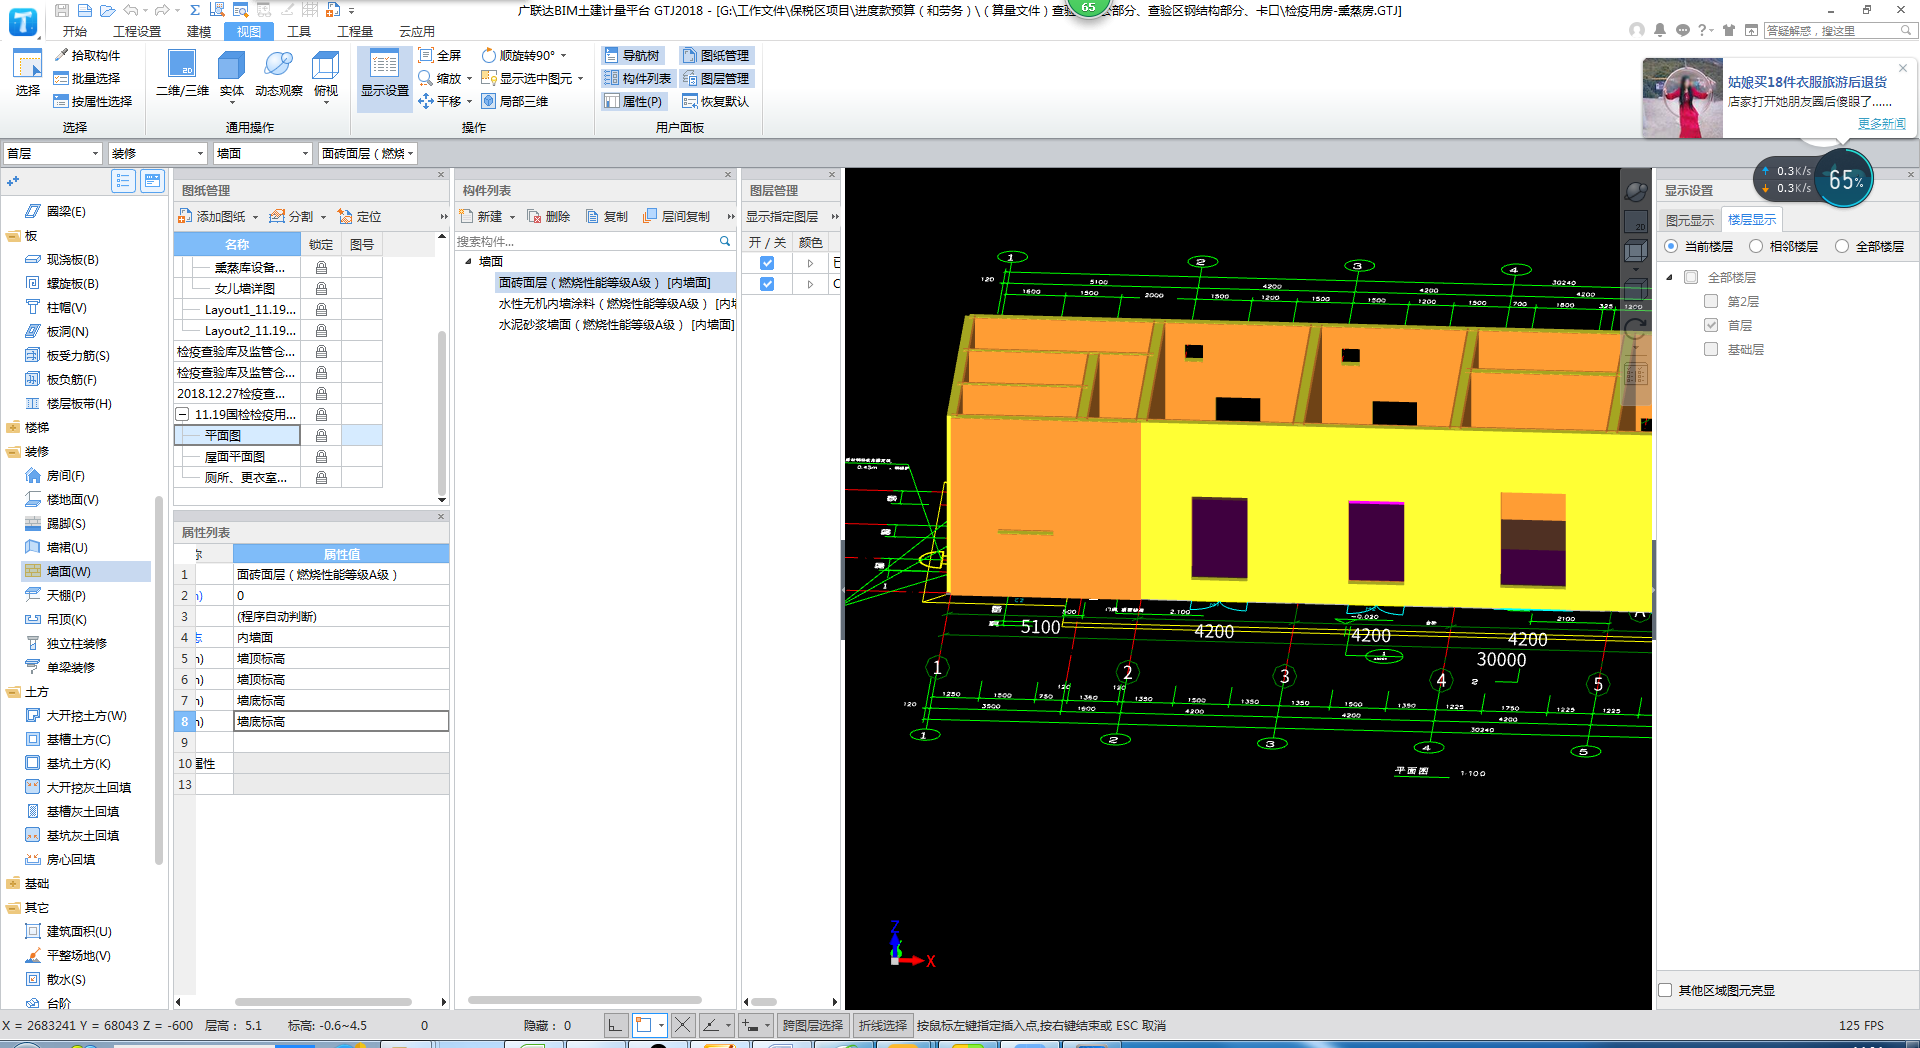1920x1048 pixels.
Task: Click 层间复制 copy between floors icon
Action: tap(650, 216)
